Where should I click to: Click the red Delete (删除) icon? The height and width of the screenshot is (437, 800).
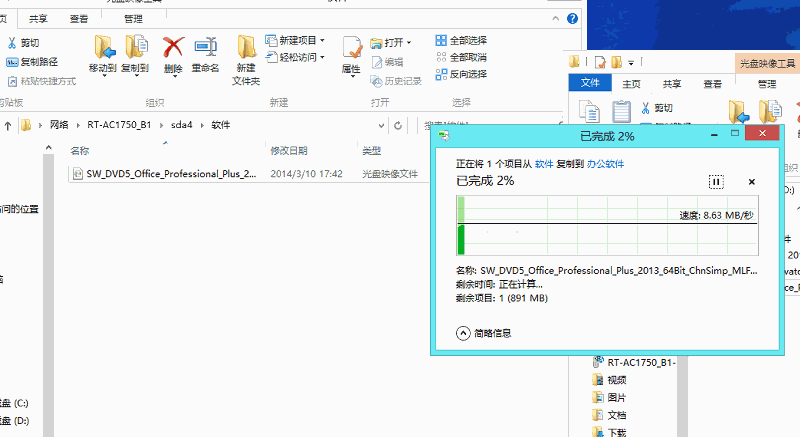173,47
